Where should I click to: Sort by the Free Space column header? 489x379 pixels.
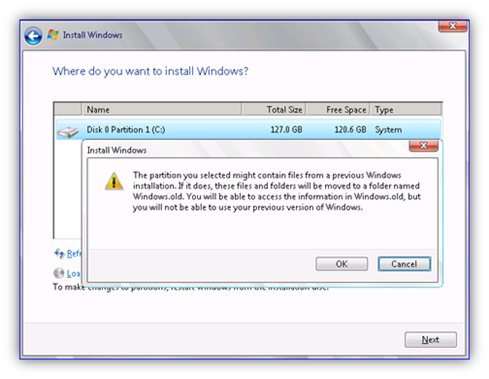338,109
